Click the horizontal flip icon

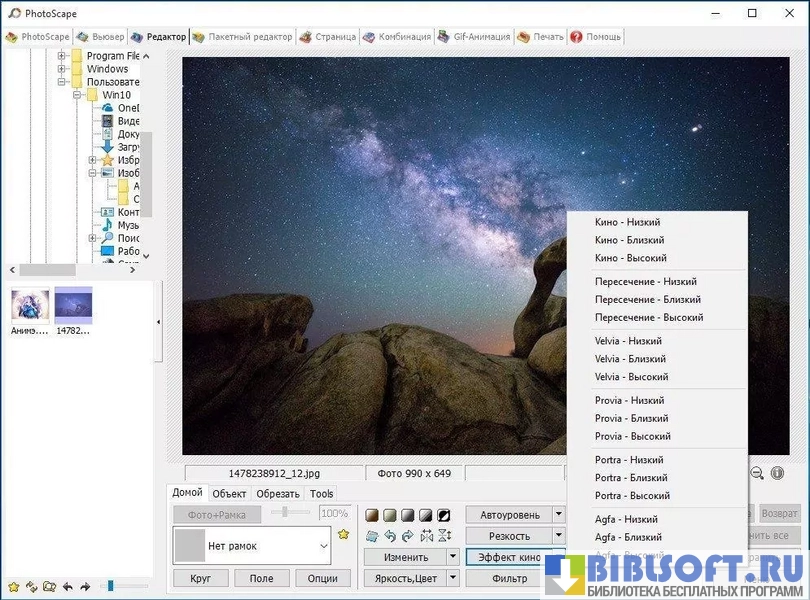pyautogui.click(x=427, y=537)
